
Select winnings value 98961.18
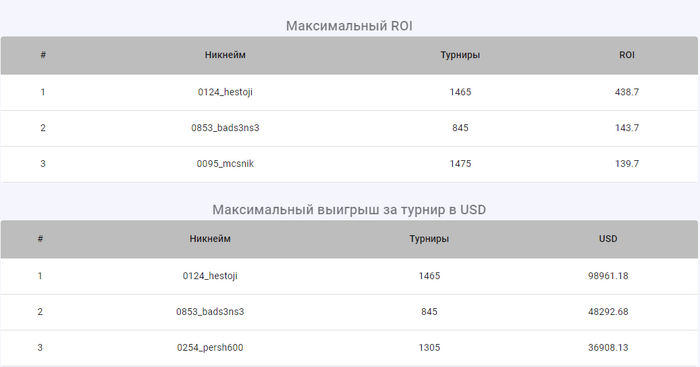pos(608,276)
